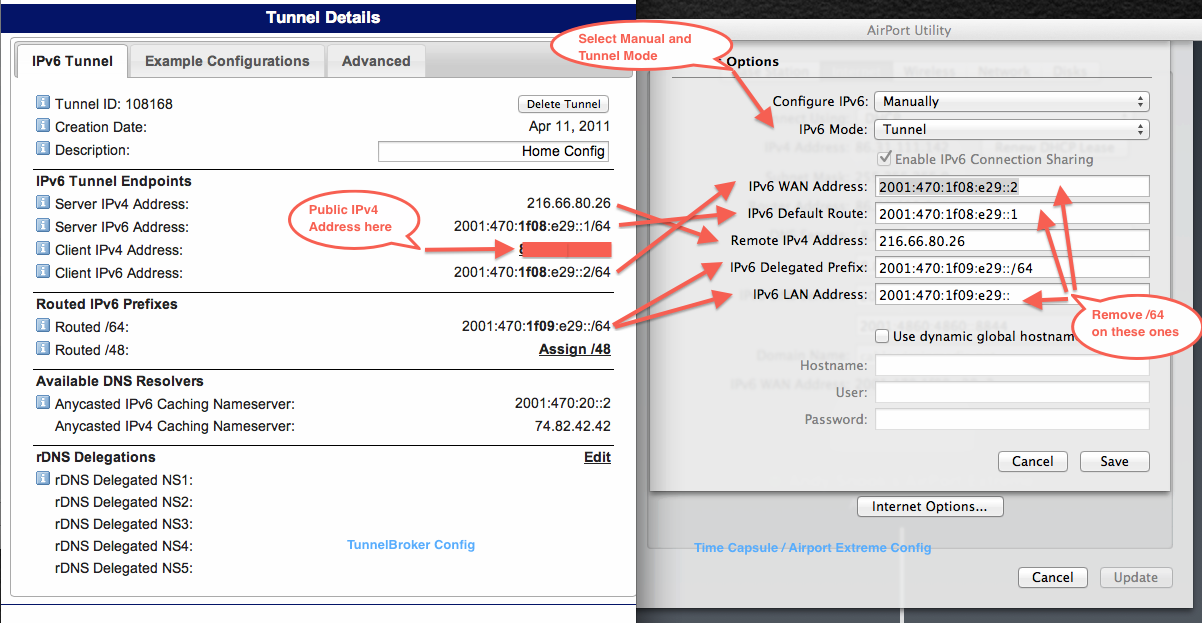Click Save in the Options sheet
Screen dimensions: 1202x623
[x=1114, y=462]
